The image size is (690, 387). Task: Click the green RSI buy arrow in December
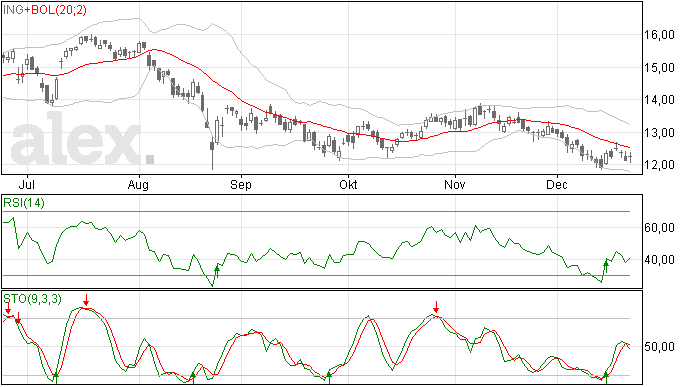point(606,266)
